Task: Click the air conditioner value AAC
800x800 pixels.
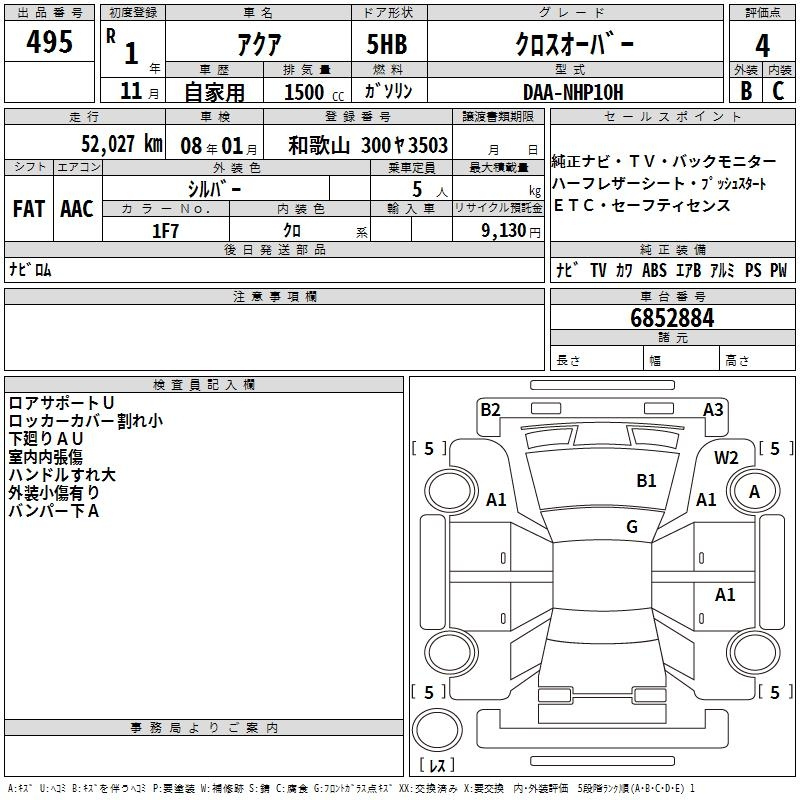Action: point(77,209)
